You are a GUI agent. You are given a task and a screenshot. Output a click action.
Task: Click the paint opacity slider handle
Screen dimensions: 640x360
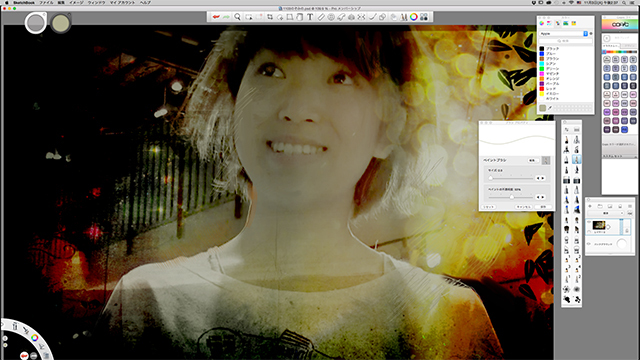512,197
